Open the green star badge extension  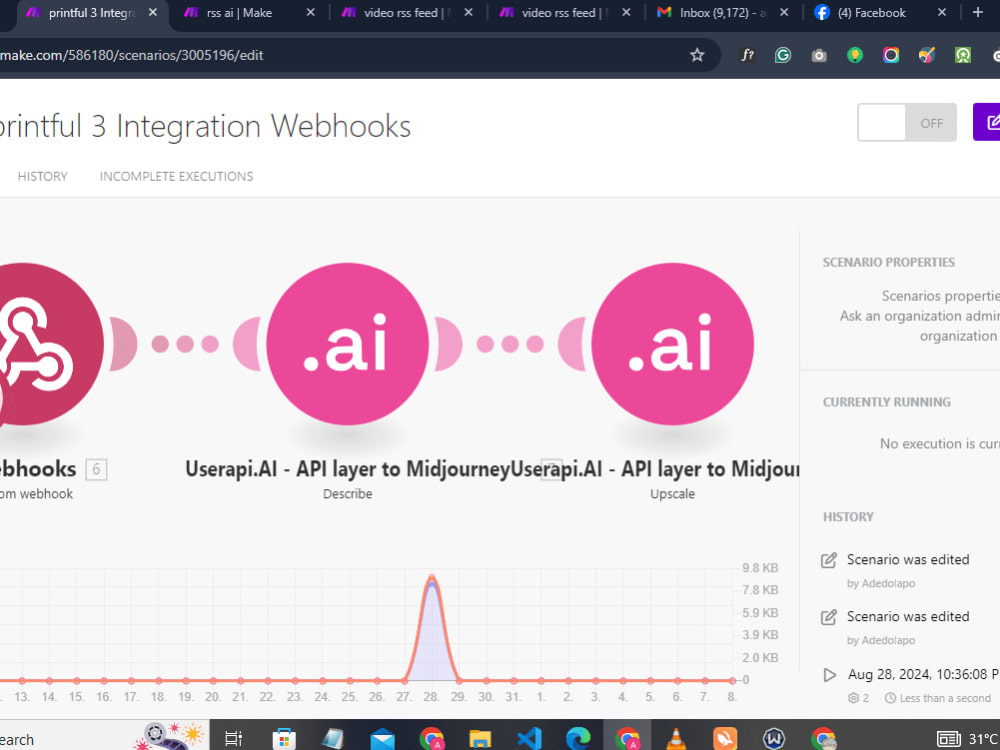click(963, 55)
